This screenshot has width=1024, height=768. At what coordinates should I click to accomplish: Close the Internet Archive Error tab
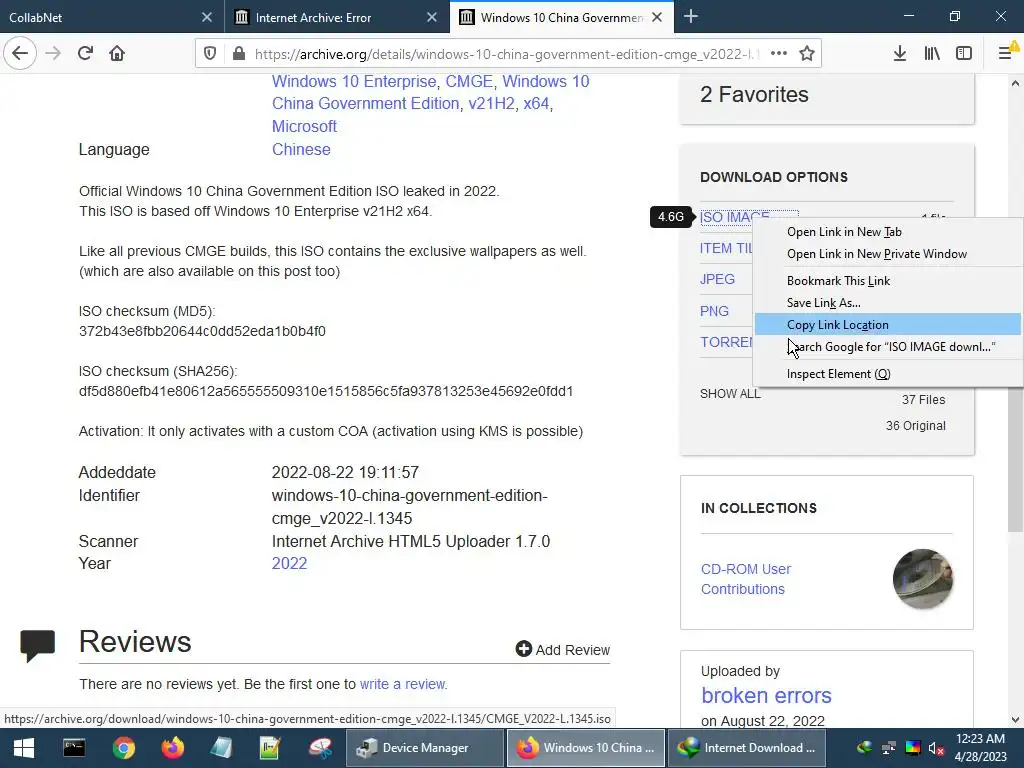point(432,17)
